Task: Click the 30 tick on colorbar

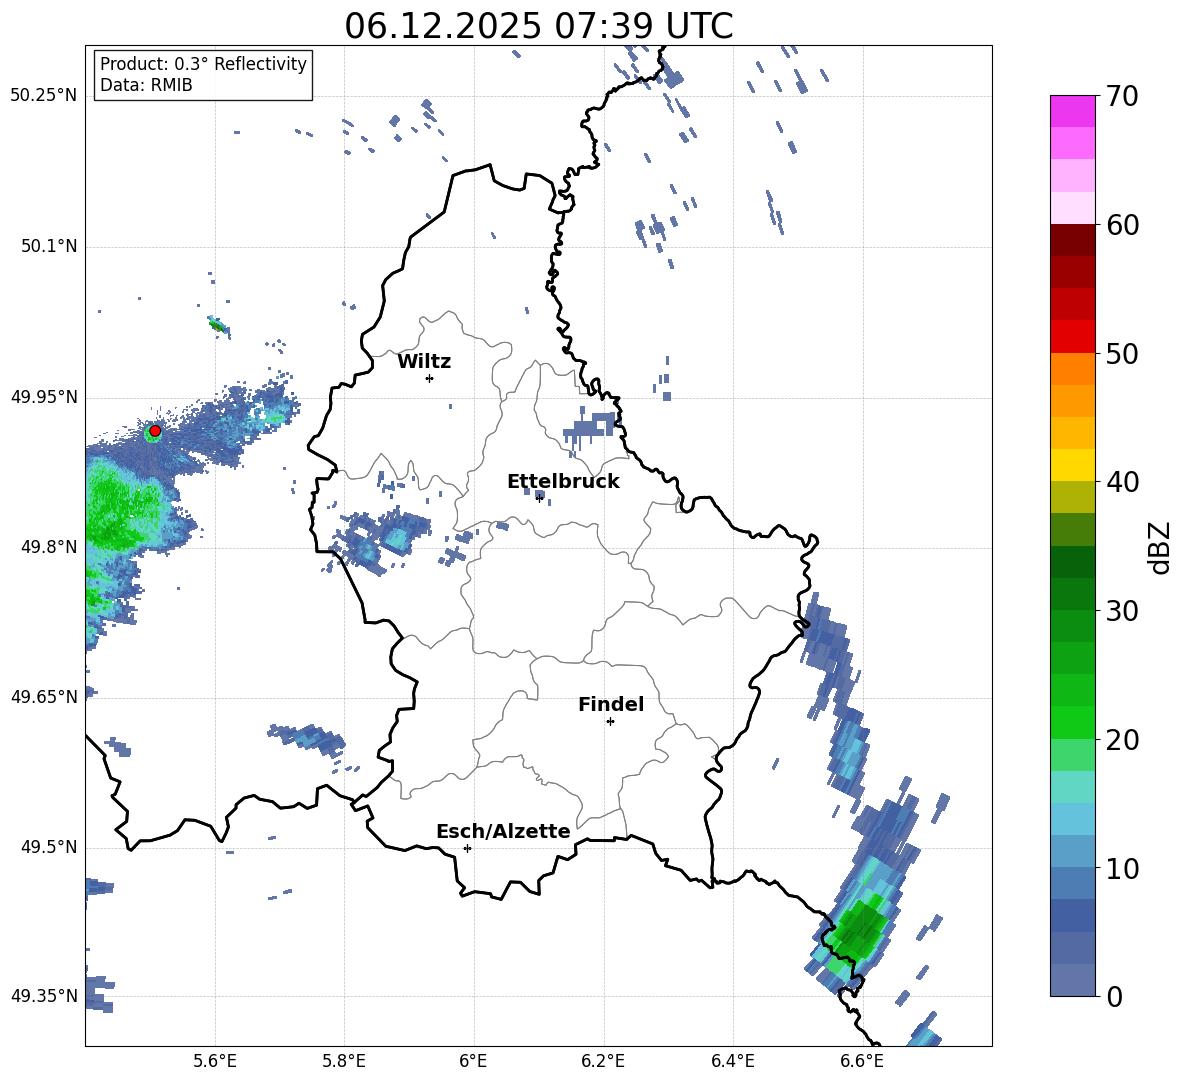Action: coord(1122,611)
